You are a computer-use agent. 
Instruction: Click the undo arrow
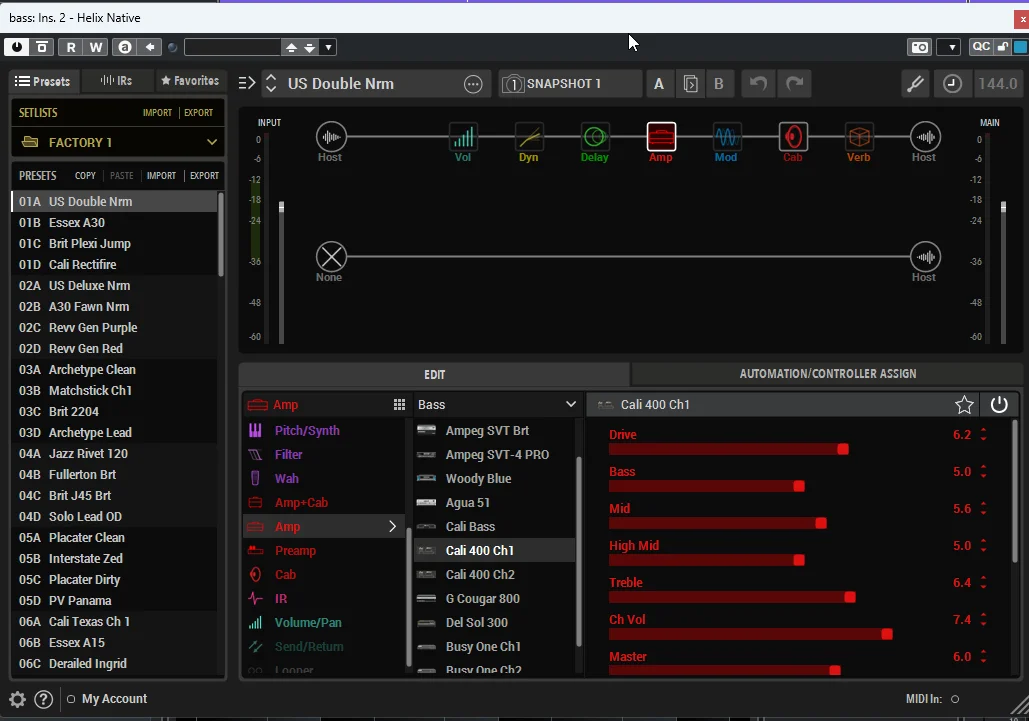coord(758,84)
